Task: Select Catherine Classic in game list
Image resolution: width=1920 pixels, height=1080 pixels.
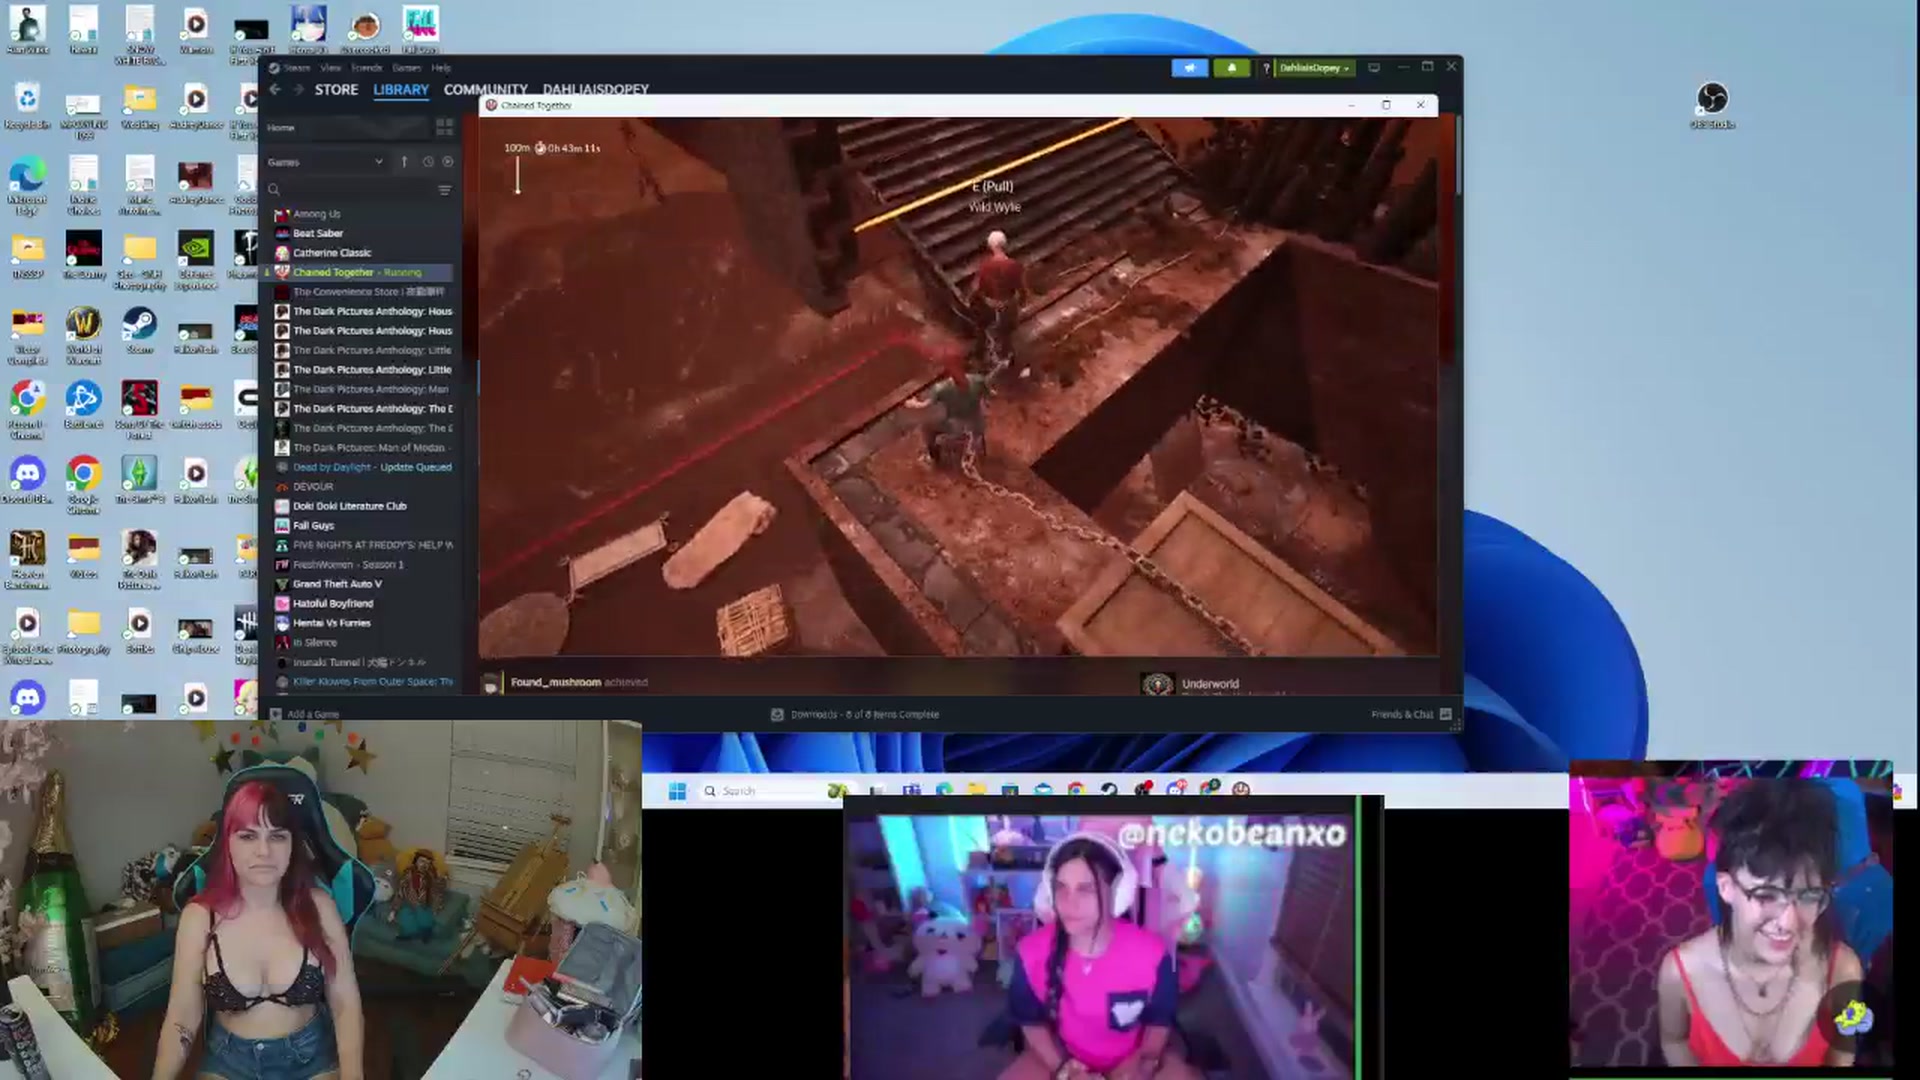Action: tap(332, 253)
